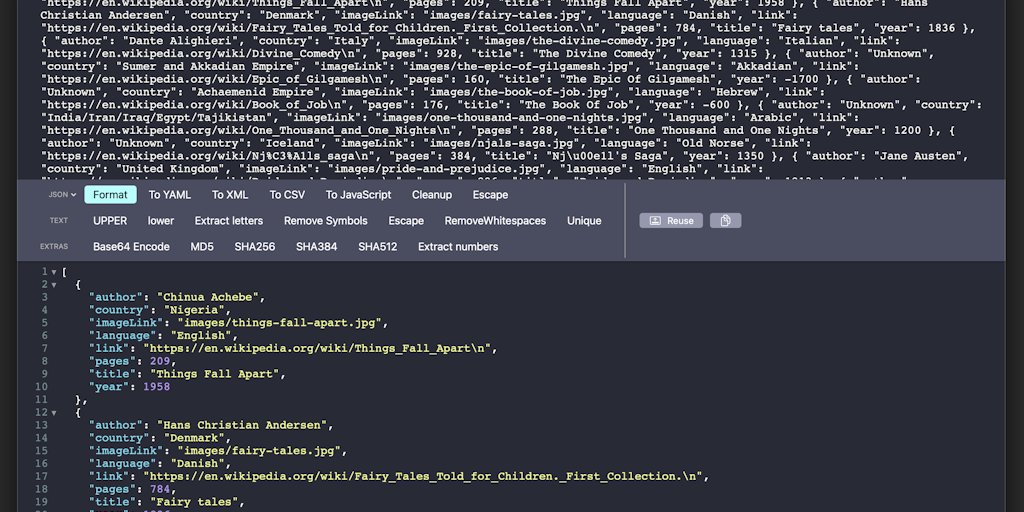The height and width of the screenshot is (512, 1024).
Task: Click "Jane Austen" in input text
Action: 916,156
